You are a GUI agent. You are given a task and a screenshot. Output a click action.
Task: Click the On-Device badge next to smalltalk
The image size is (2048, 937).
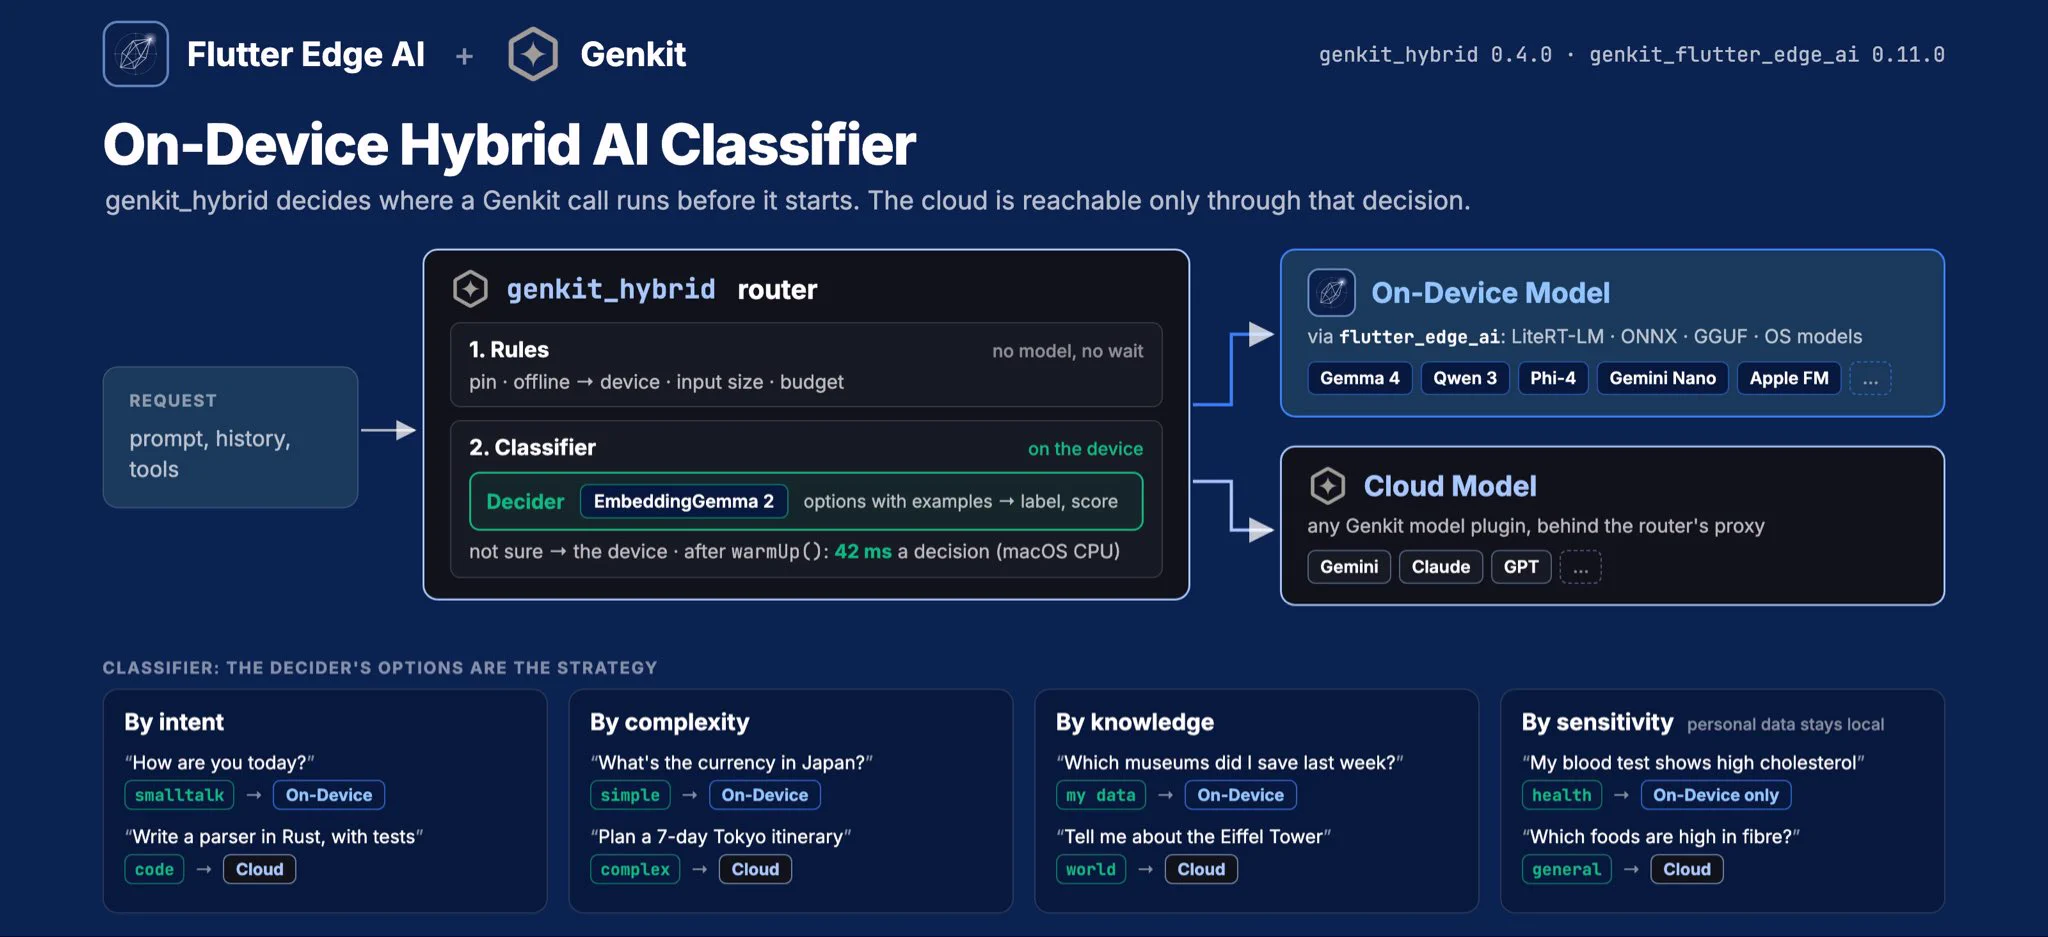[329, 795]
